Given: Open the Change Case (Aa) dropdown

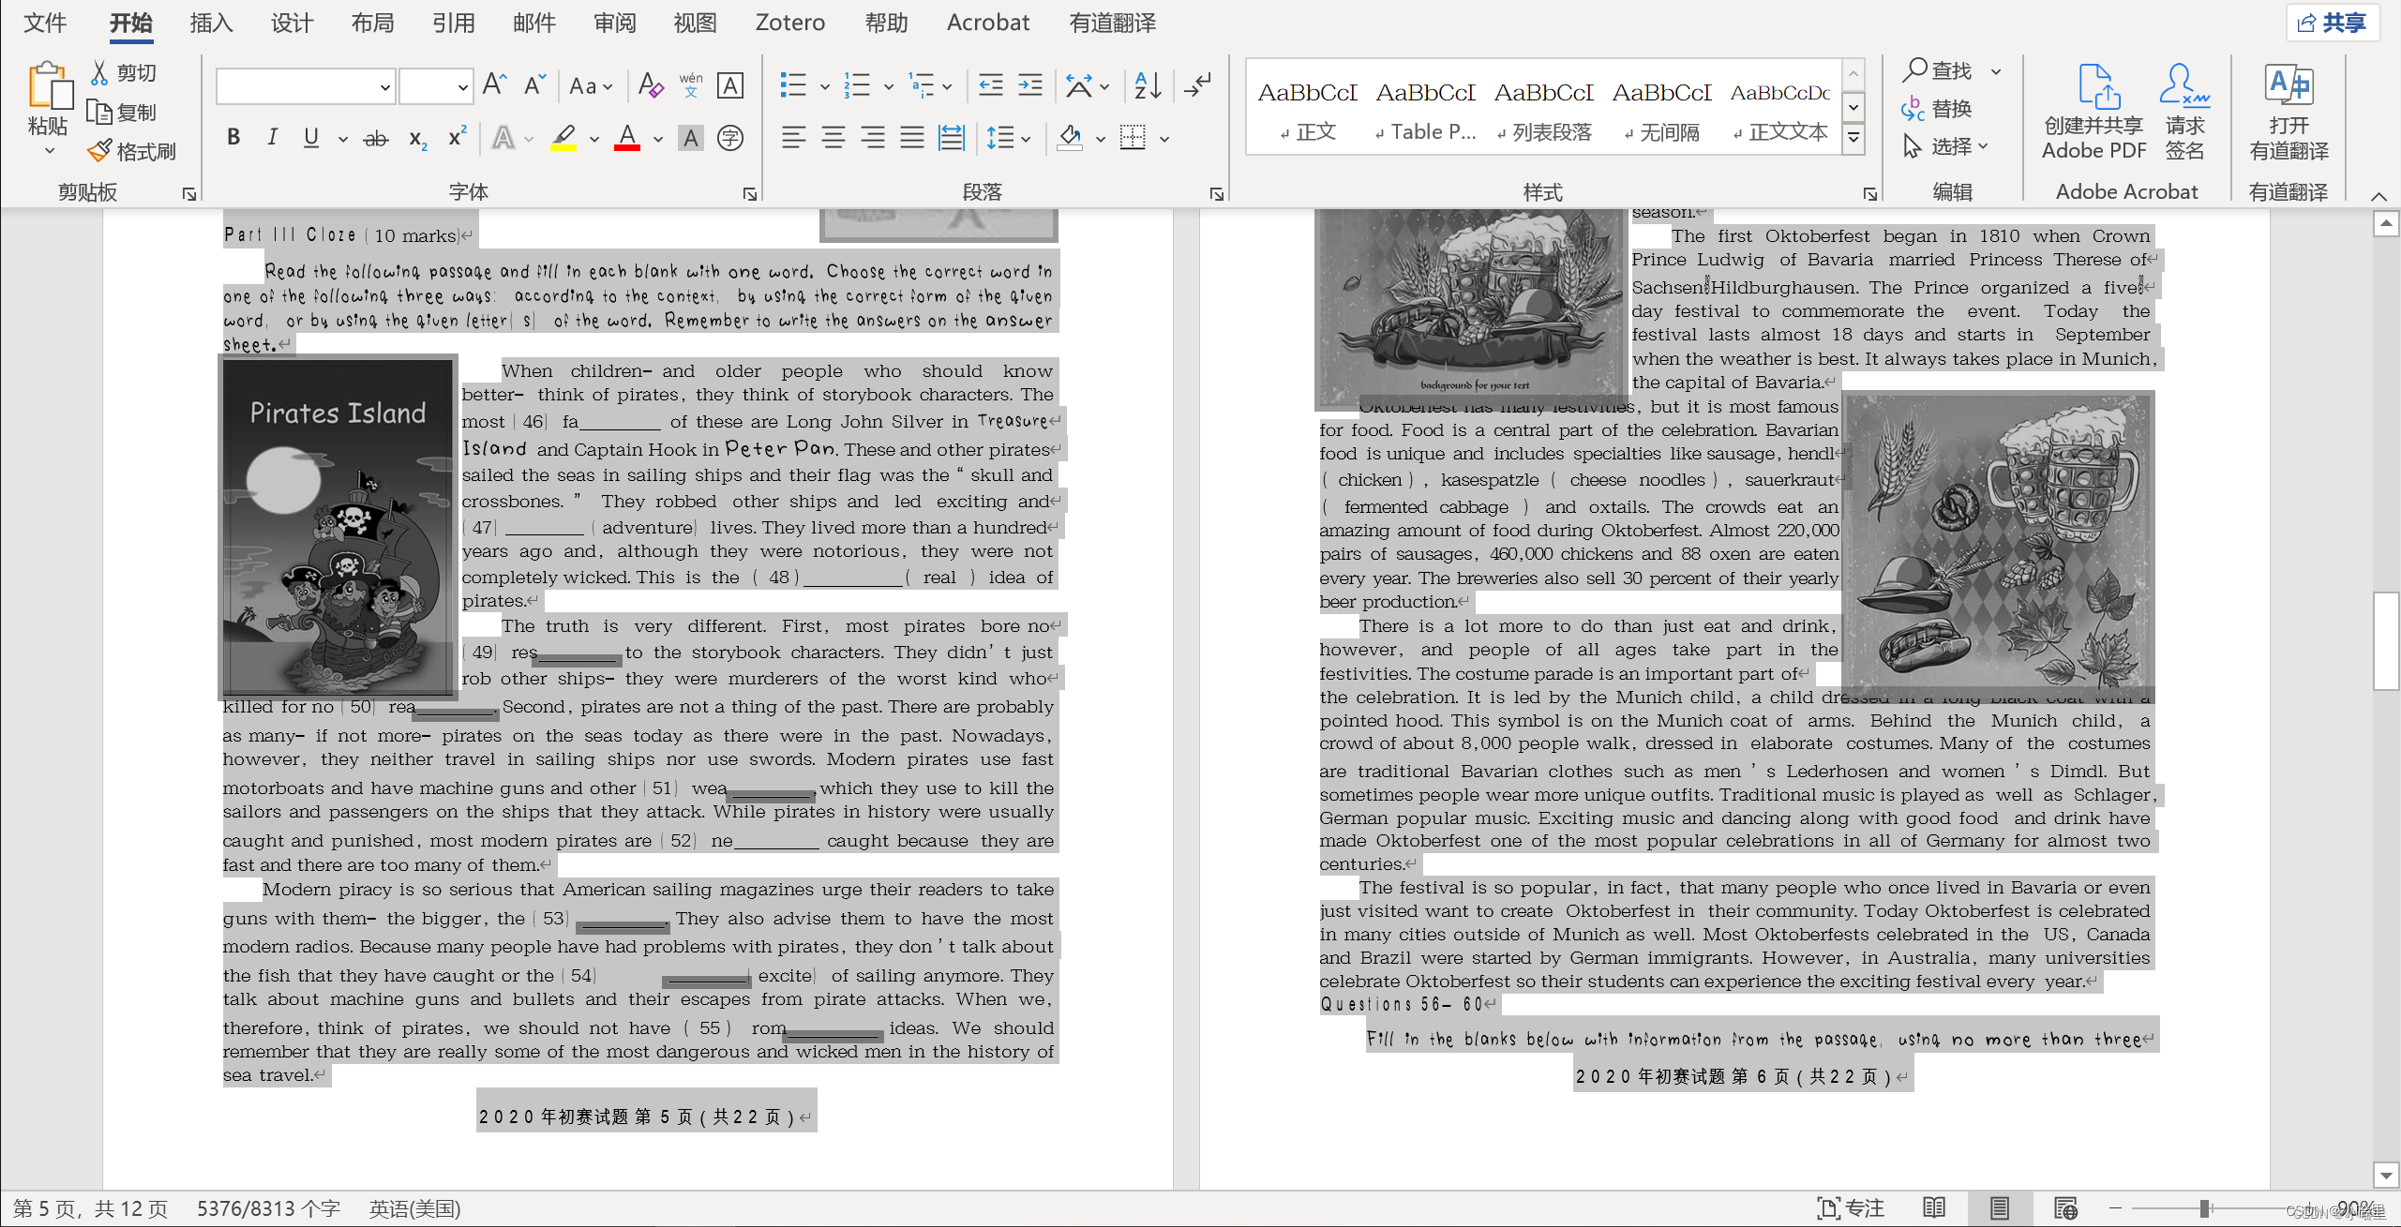Looking at the screenshot, I should (590, 86).
